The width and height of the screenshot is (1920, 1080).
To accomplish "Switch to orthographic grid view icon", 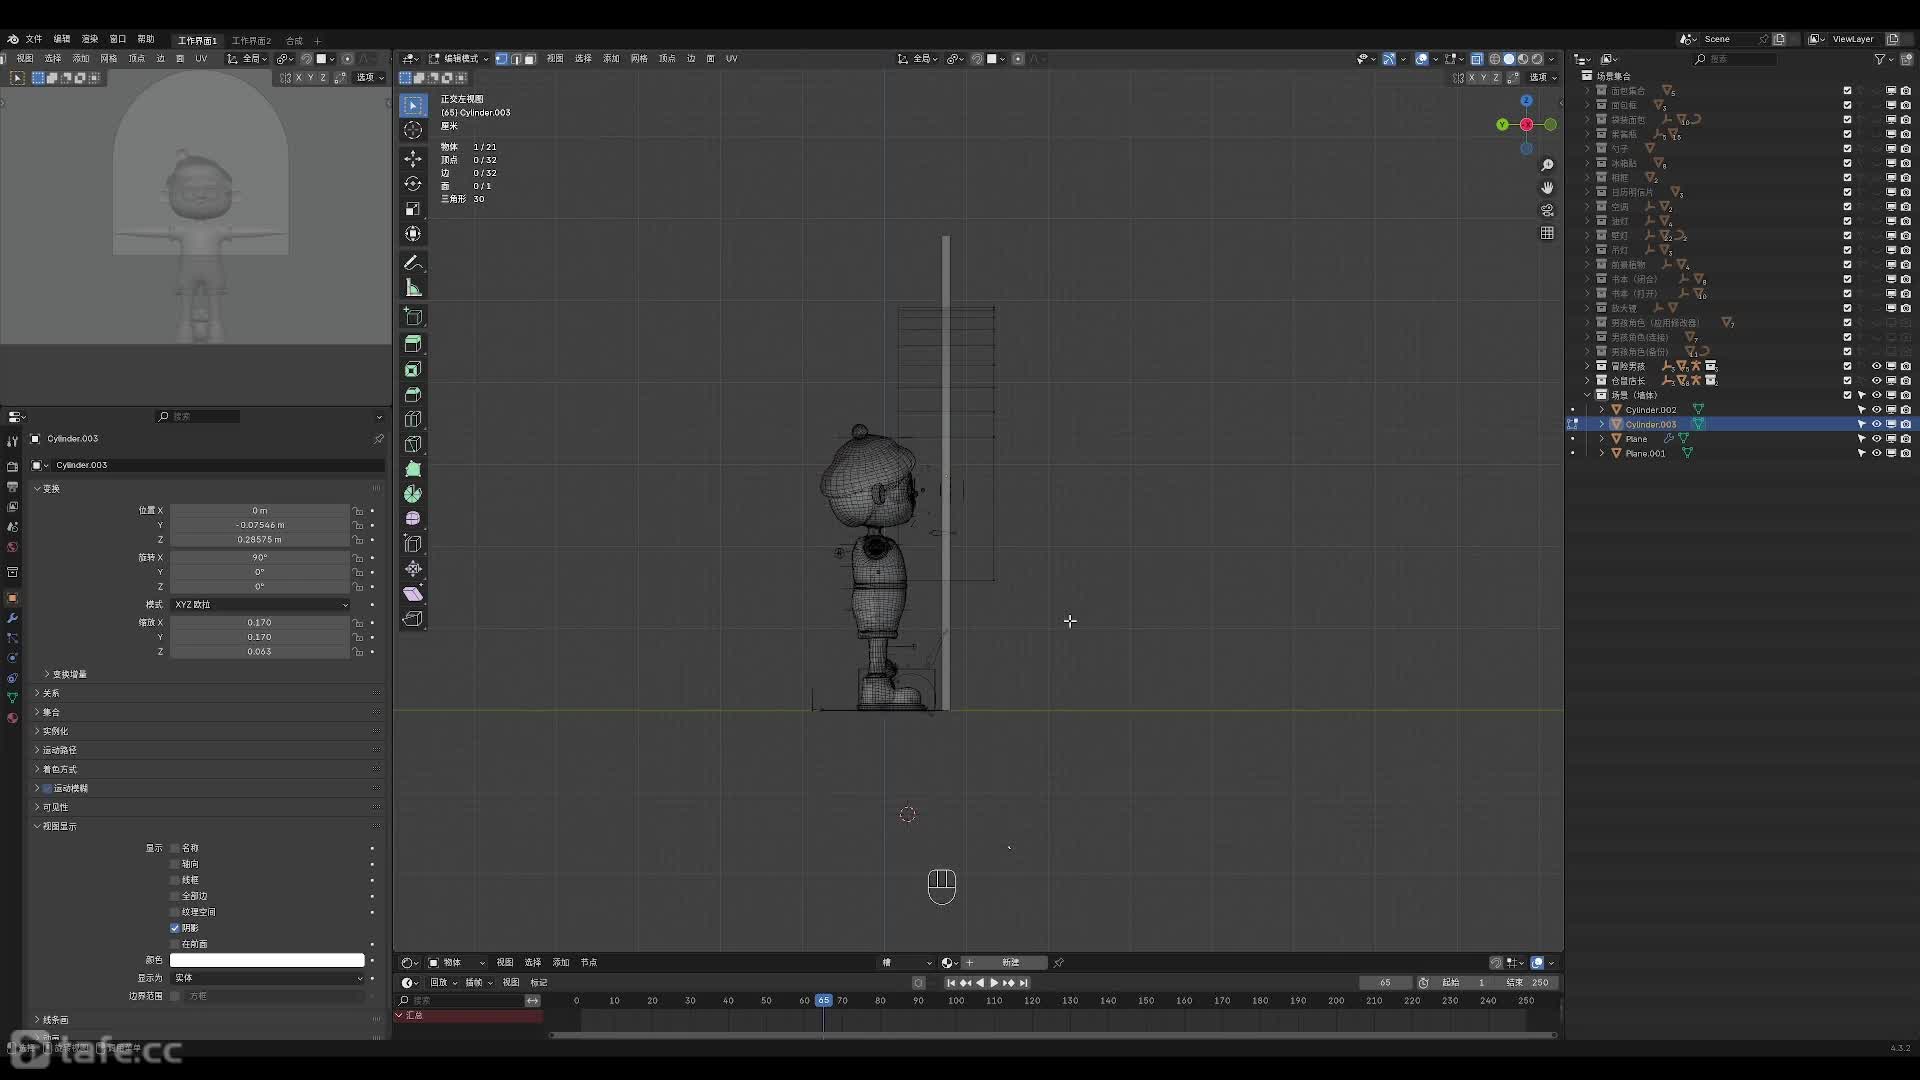I will point(1547,233).
